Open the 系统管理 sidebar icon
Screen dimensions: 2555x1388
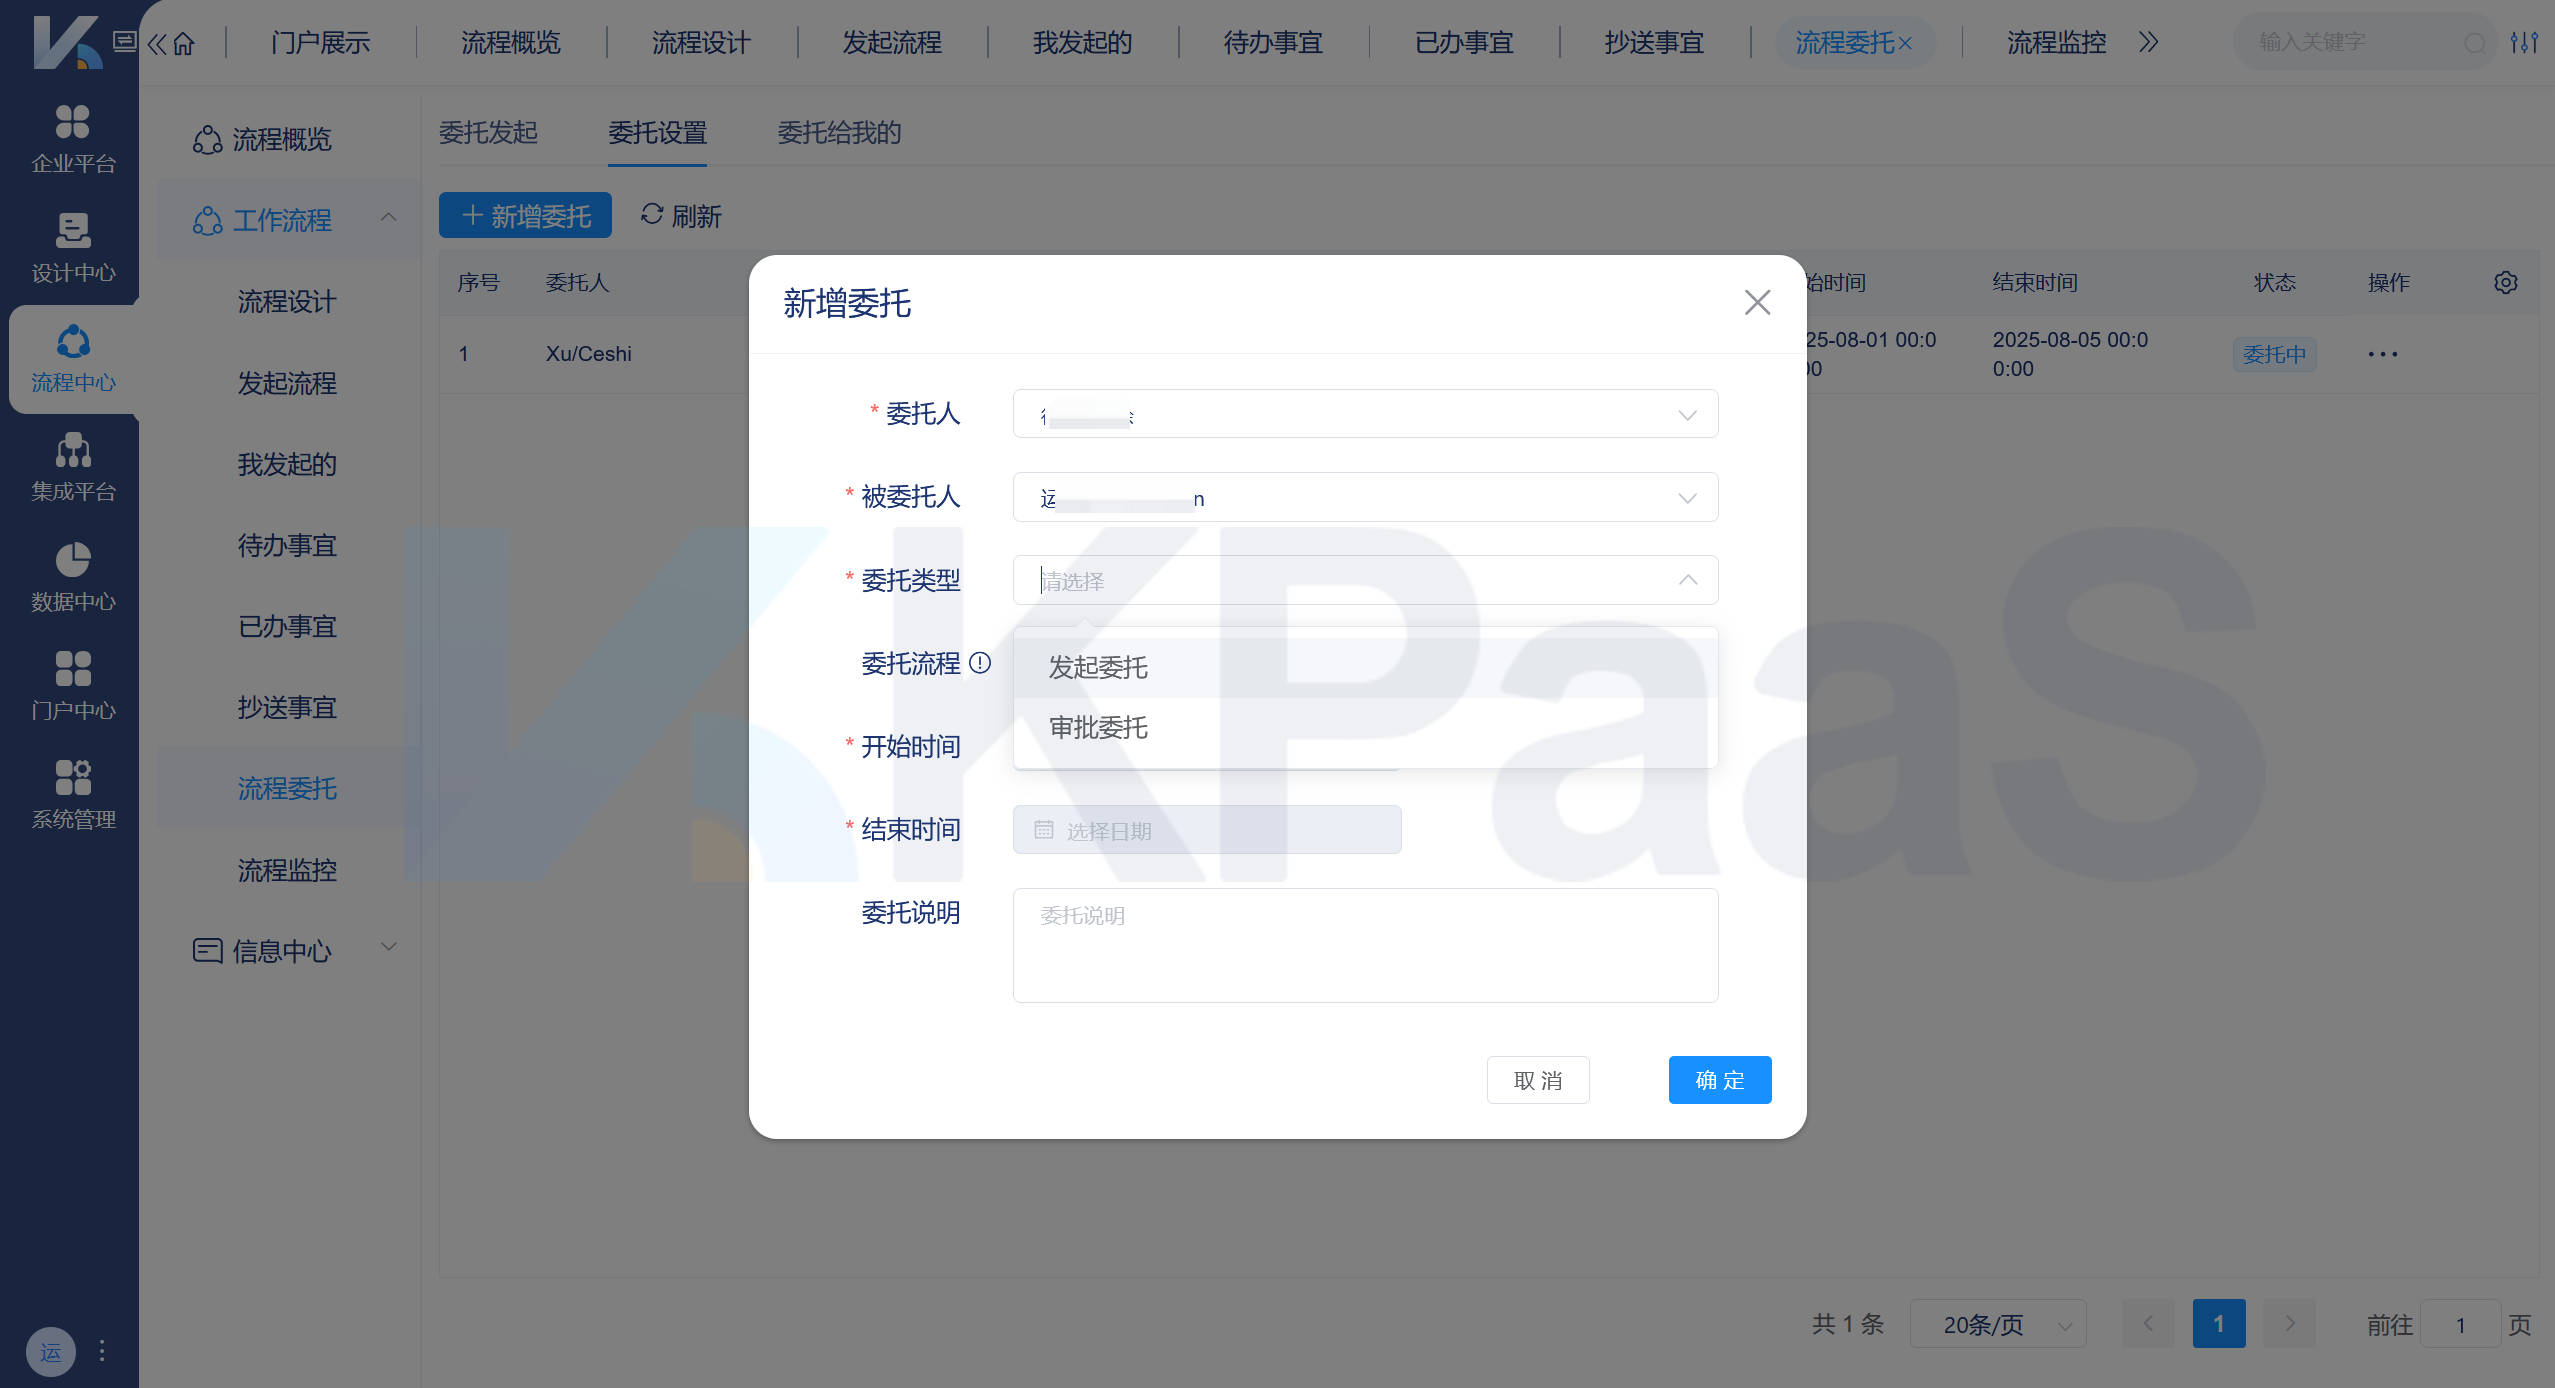(72, 778)
